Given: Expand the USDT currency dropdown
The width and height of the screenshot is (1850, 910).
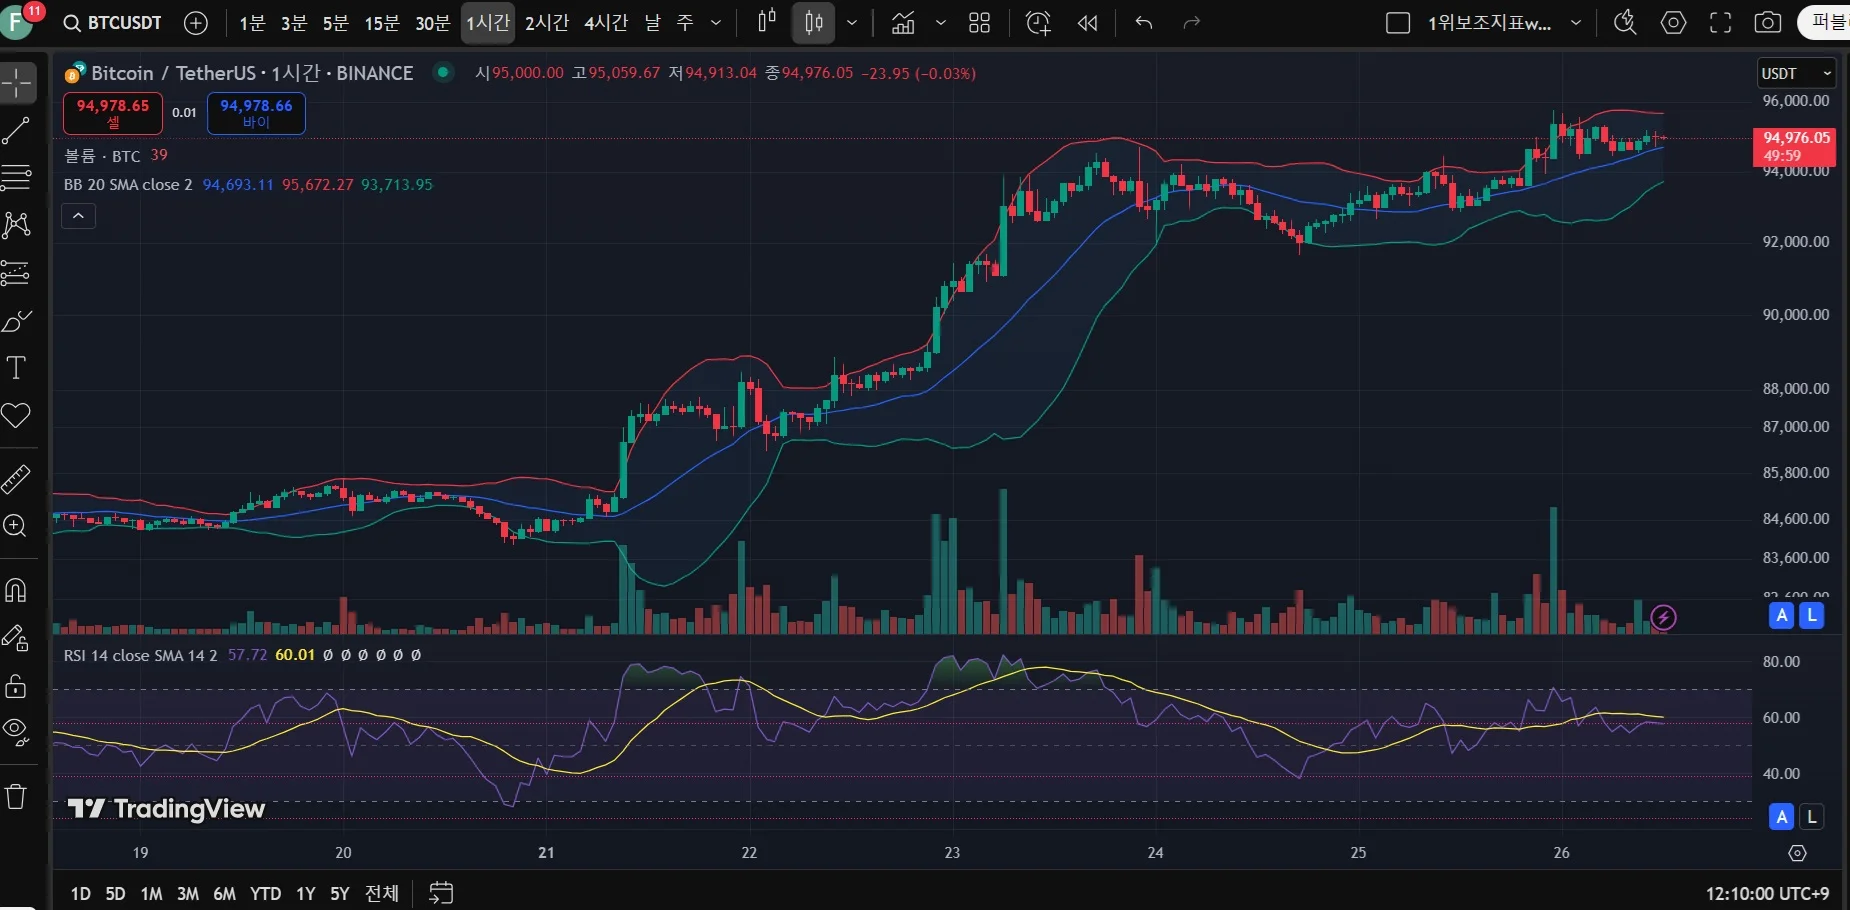Looking at the screenshot, I should tap(1796, 73).
